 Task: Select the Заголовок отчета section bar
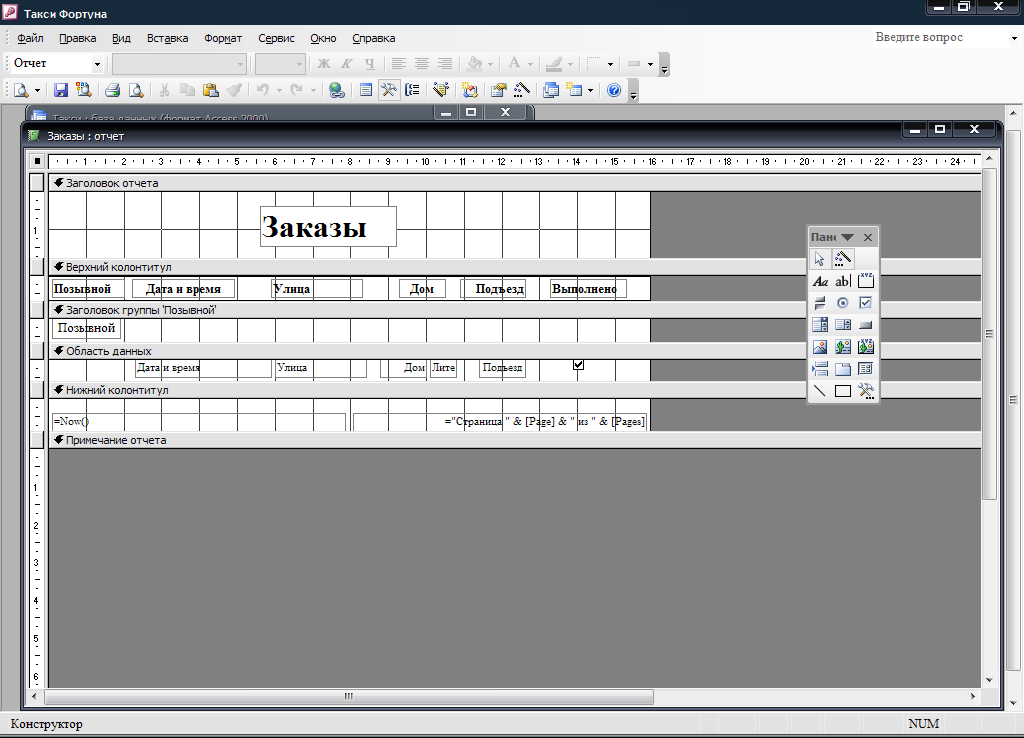point(516,183)
